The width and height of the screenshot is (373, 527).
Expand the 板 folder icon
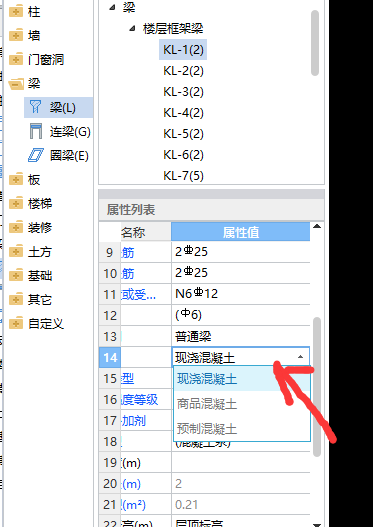click(16, 179)
